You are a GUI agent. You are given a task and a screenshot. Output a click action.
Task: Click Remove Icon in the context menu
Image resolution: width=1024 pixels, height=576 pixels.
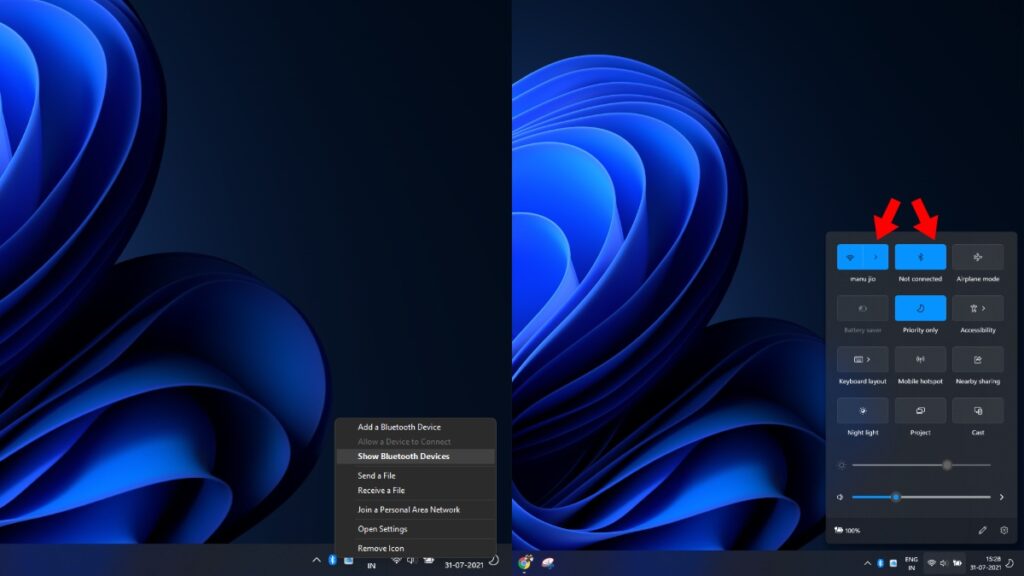click(x=381, y=547)
